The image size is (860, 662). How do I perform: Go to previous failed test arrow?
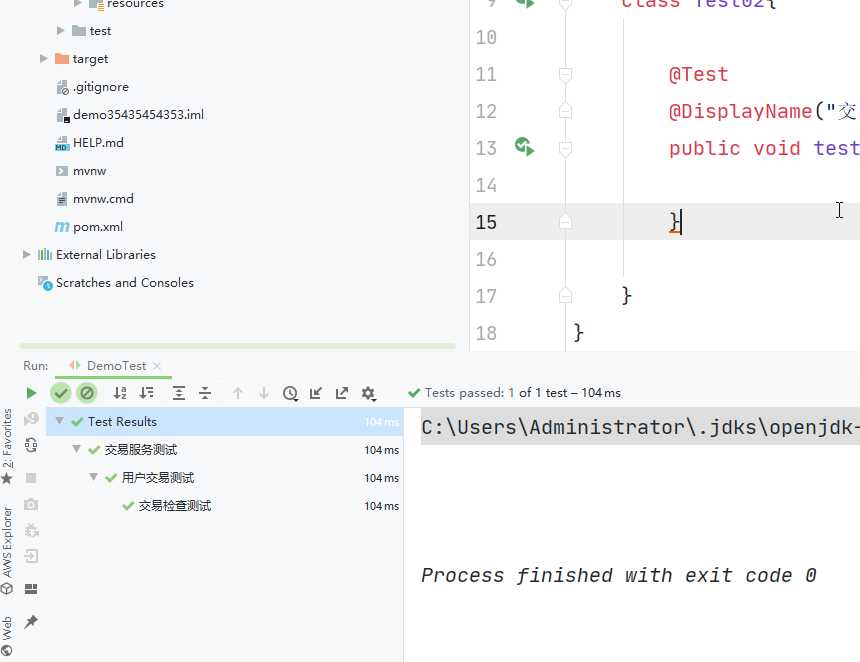(237, 393)
